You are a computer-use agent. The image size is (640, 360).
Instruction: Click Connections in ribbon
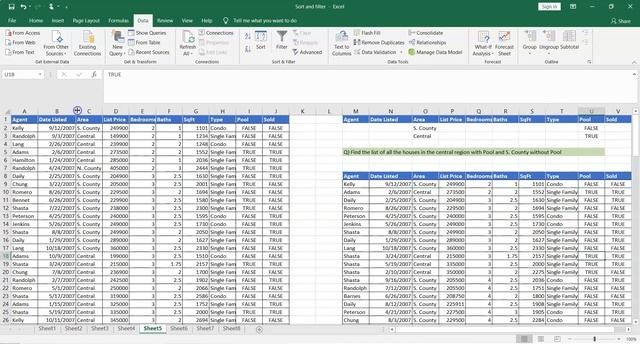click(x=216, y=33)
